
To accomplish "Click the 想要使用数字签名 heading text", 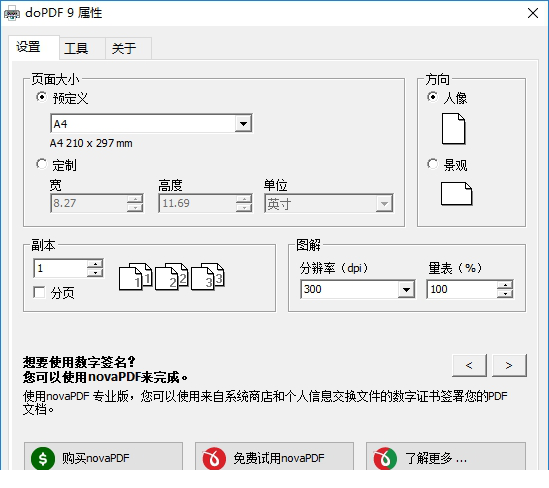I will (79, 362).
